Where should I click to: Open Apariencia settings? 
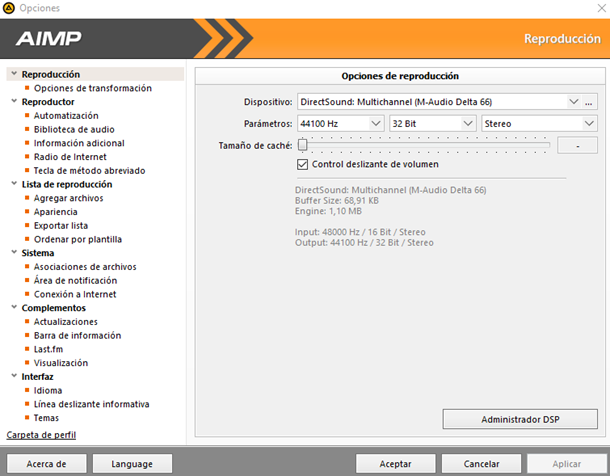(x=56, y=212)
